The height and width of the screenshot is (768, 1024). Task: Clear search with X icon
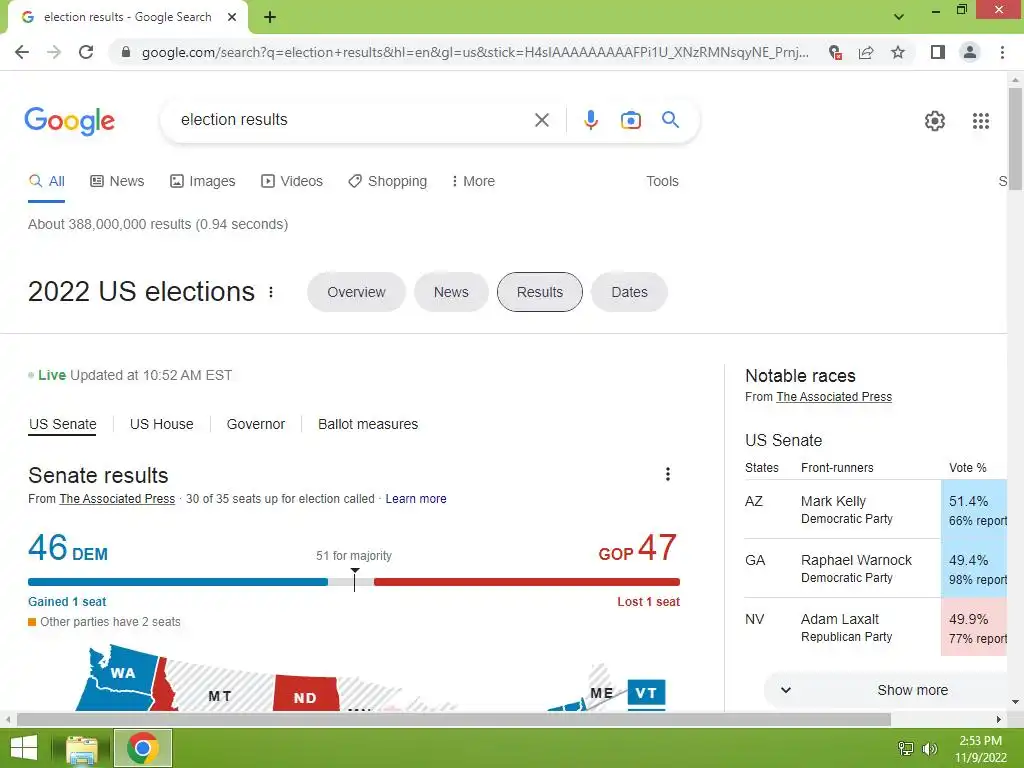click(x=541, y=120)
